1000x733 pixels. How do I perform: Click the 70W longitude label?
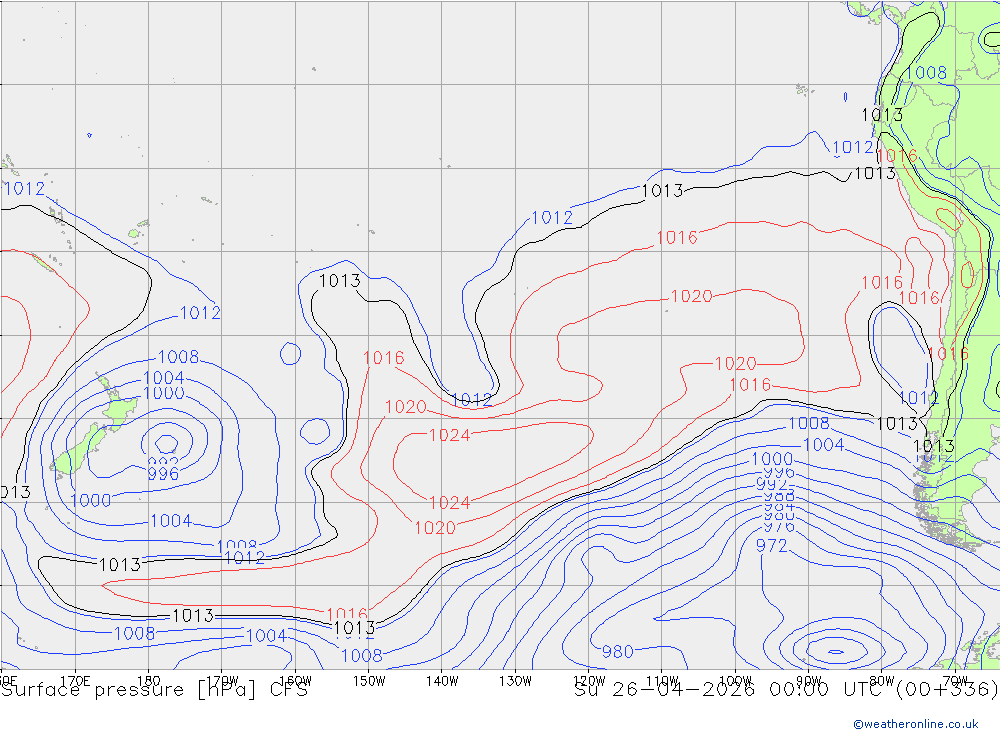[x=955, y=681]
